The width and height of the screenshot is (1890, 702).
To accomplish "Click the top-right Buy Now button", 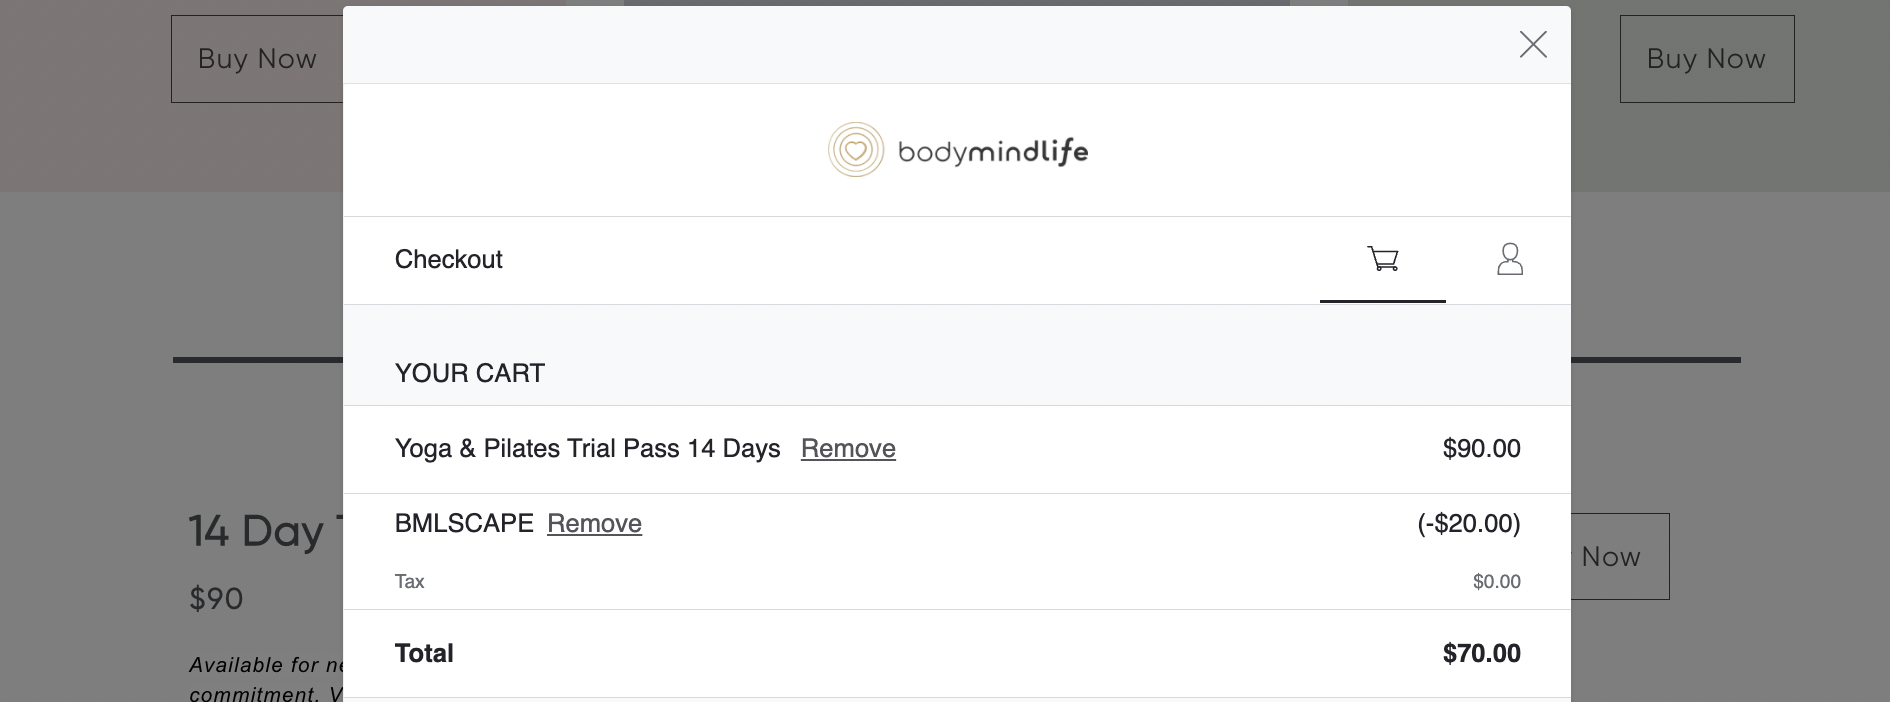I will pyautogui.click(x=1706, y=59).
